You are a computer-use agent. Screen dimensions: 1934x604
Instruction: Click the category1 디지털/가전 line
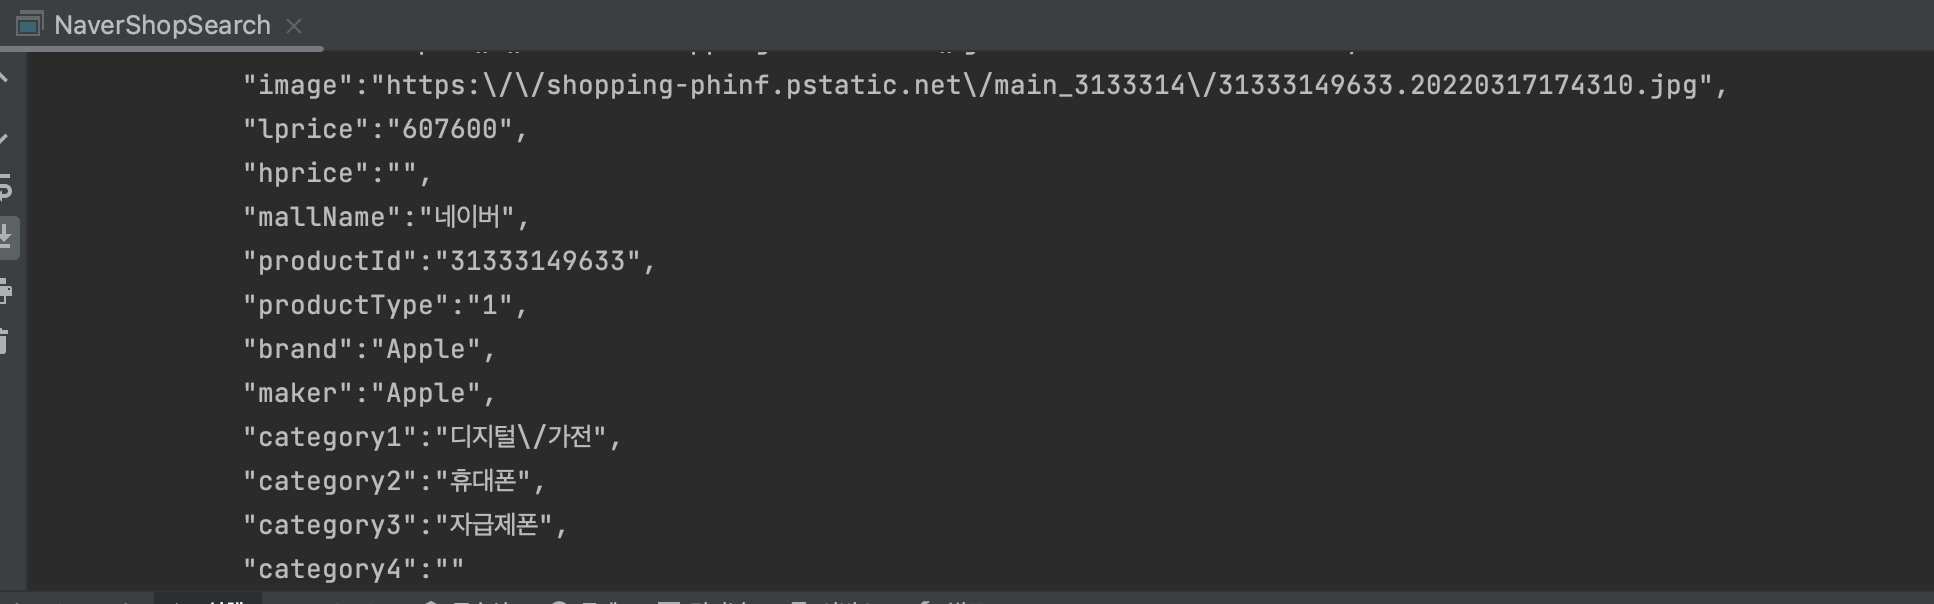[x=433, y=437]
